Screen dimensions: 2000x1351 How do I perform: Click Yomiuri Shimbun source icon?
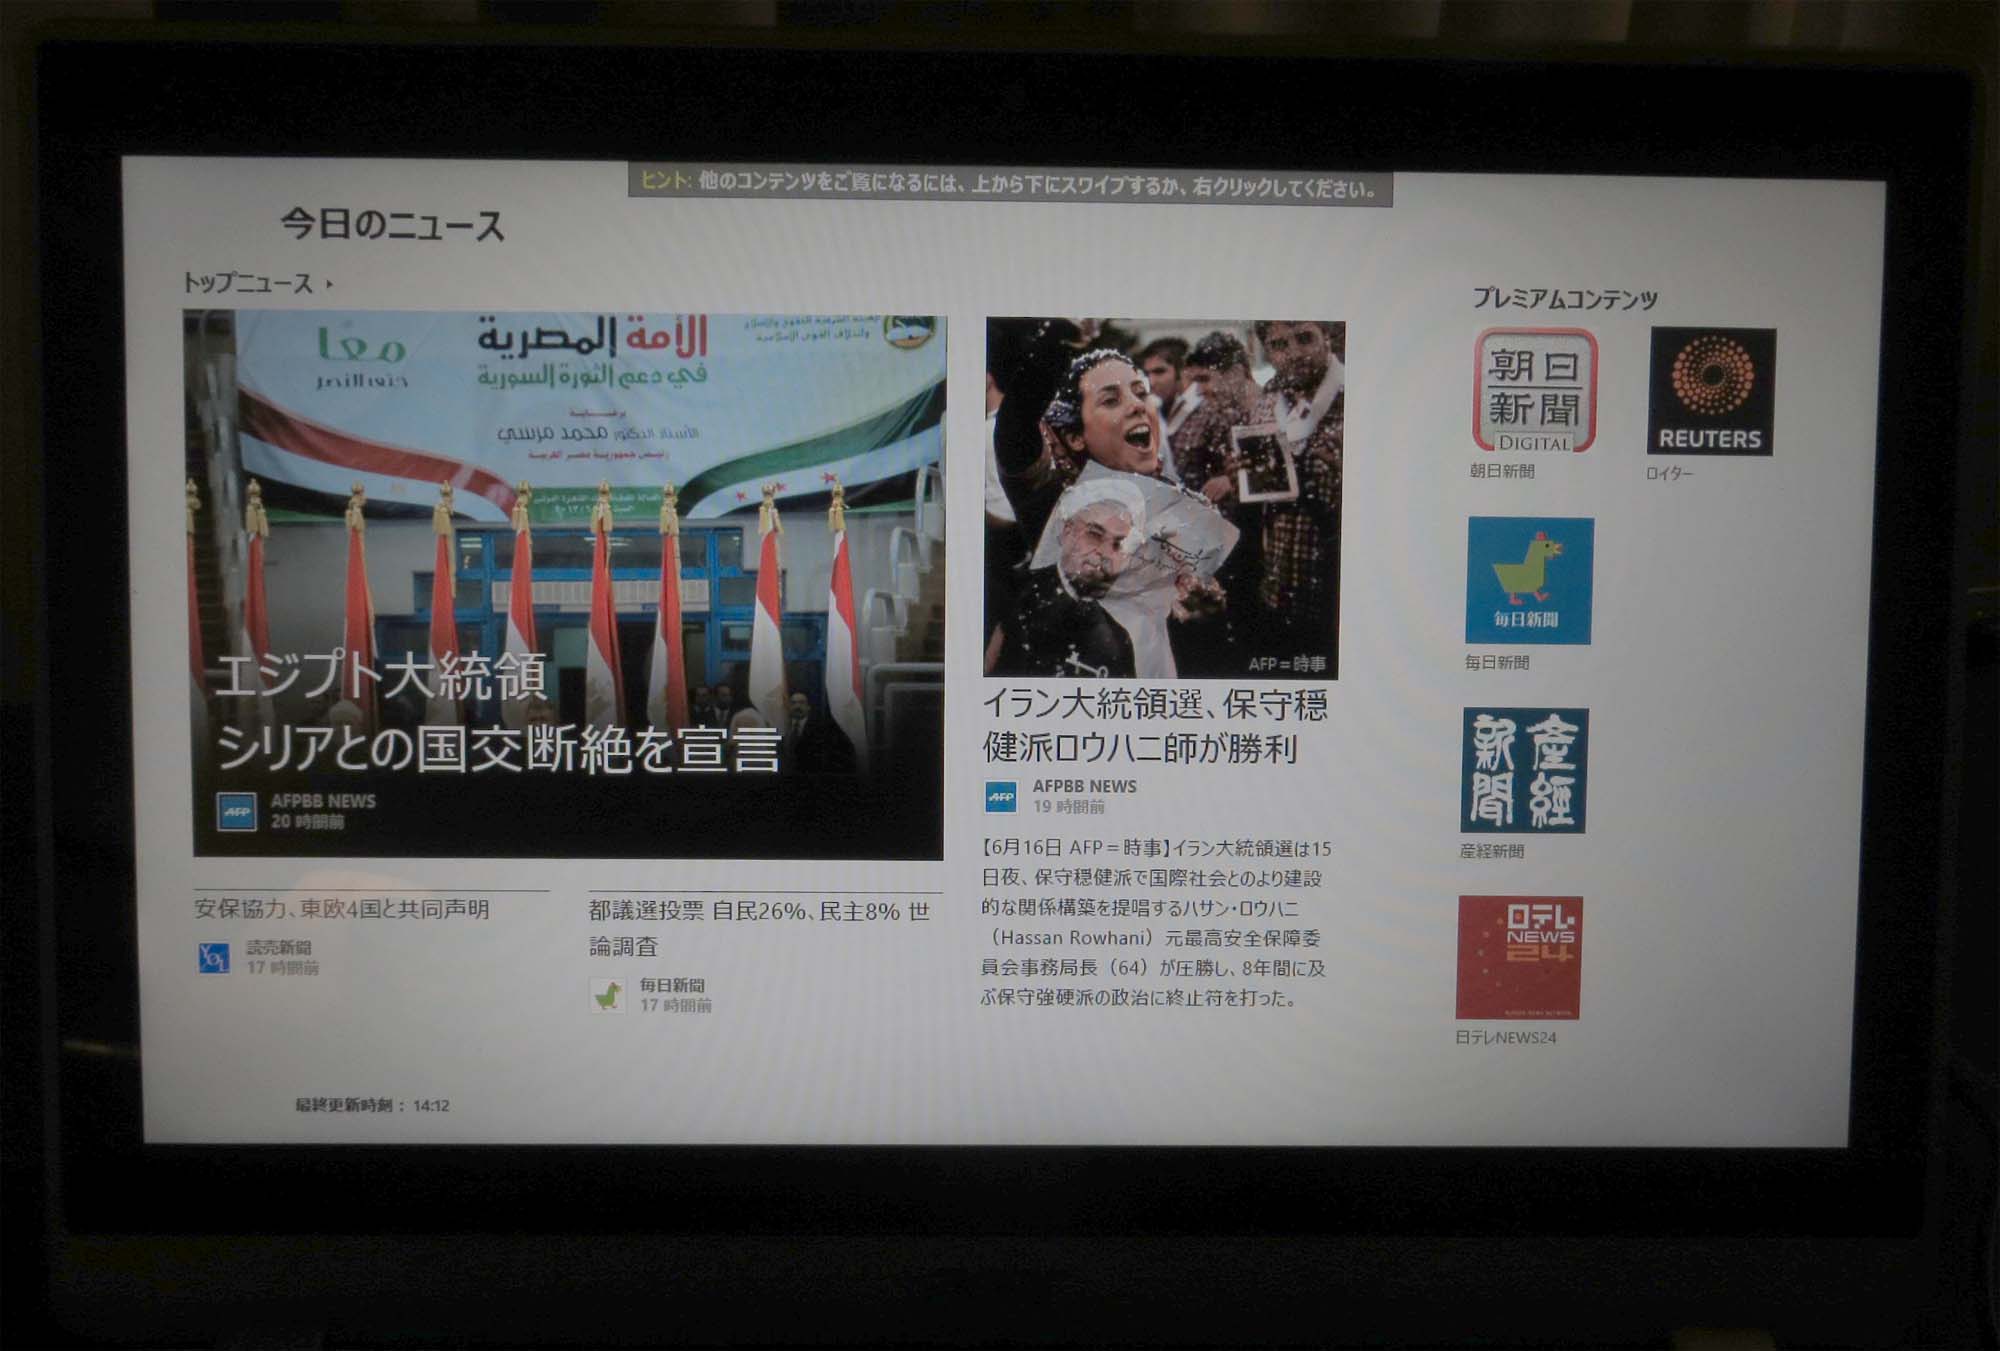214,957
